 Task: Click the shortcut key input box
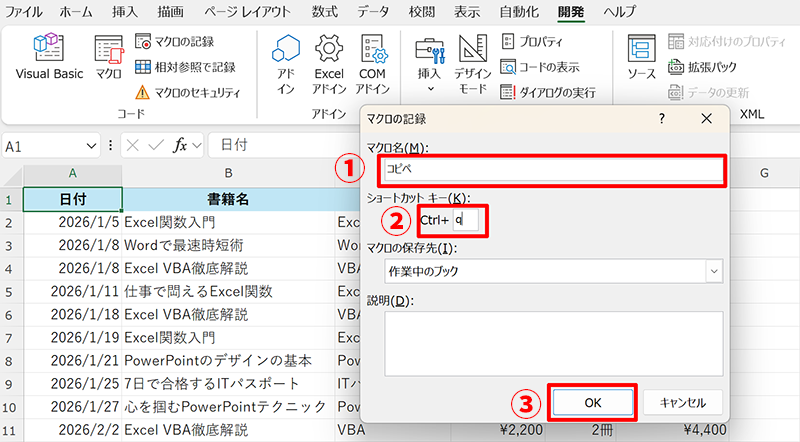click(466, 219)
